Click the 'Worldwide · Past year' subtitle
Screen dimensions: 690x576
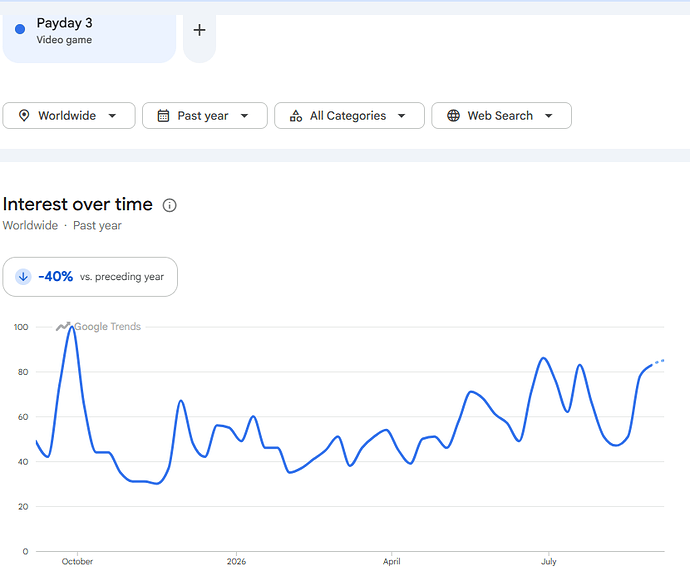(x=62, y=225)
